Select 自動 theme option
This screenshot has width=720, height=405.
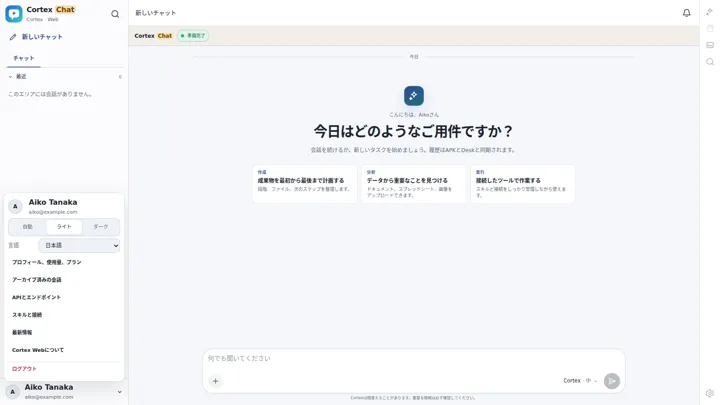click(x=28, y=227)
